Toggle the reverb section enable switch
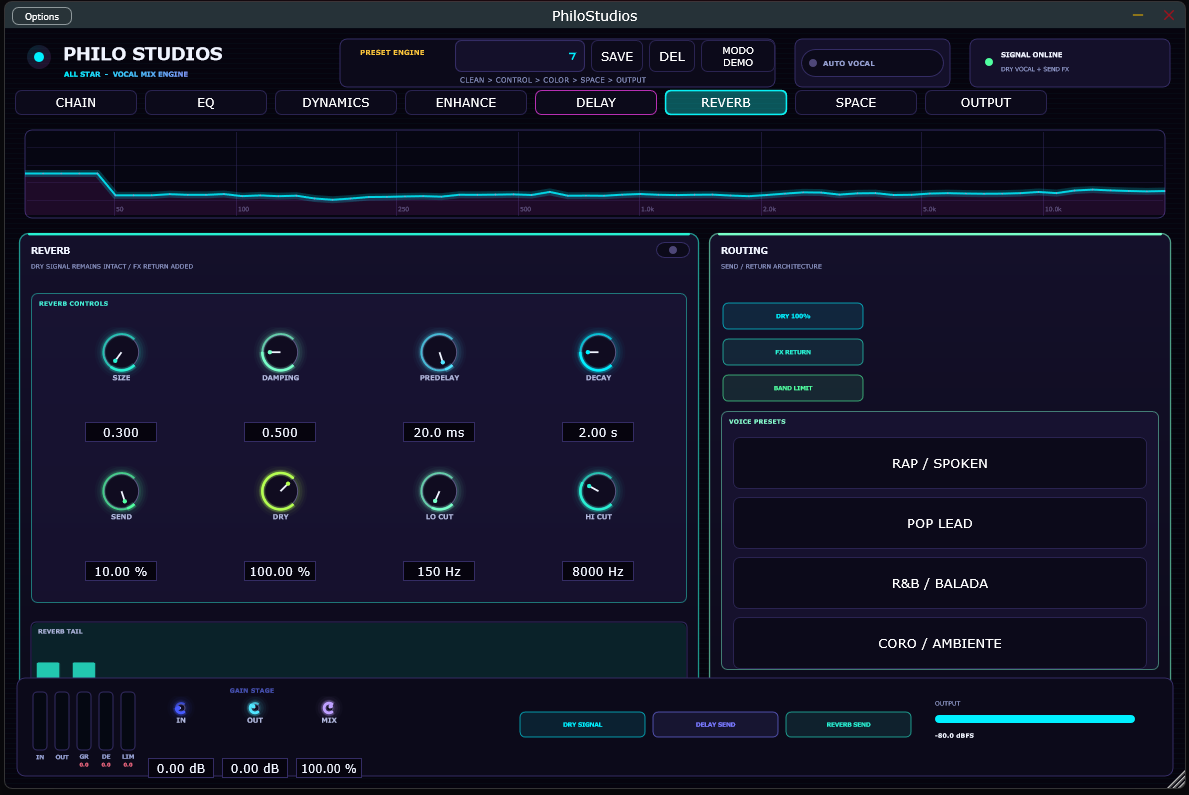 click(673, 250)
